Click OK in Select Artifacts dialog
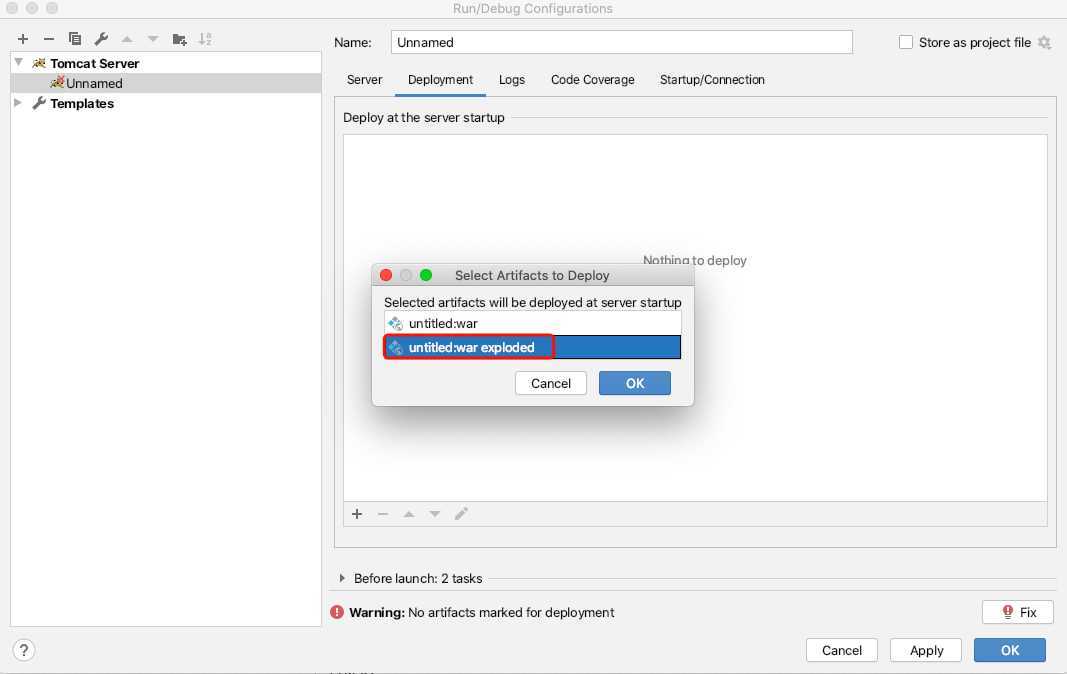 pos(635,383)
